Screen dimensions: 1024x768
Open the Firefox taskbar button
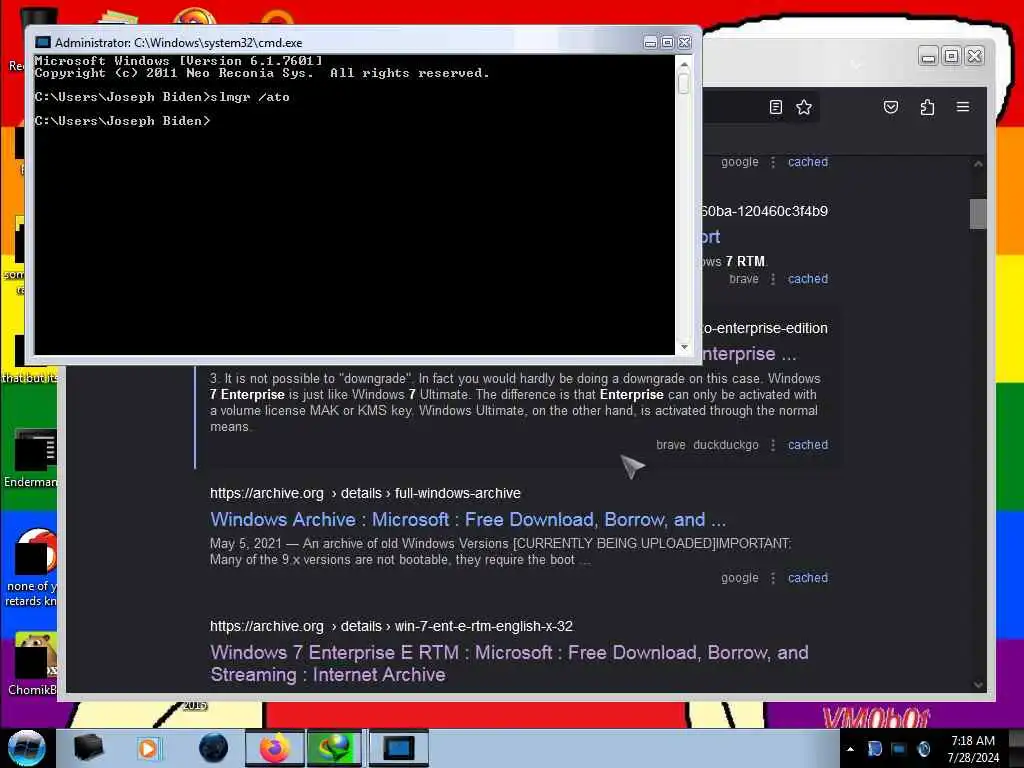275,748
